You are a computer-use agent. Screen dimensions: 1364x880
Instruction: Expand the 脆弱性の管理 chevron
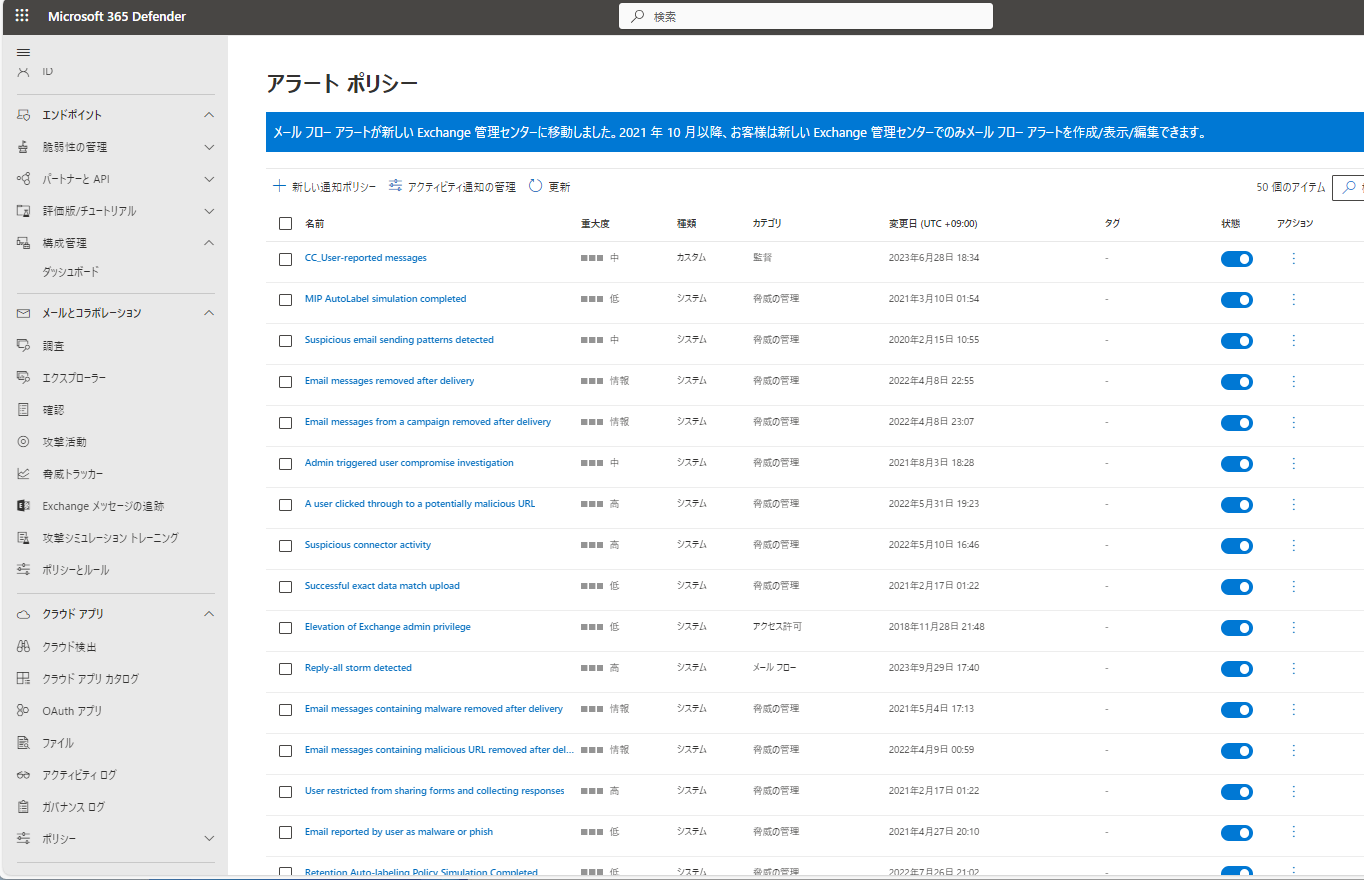tap(209, 147)
